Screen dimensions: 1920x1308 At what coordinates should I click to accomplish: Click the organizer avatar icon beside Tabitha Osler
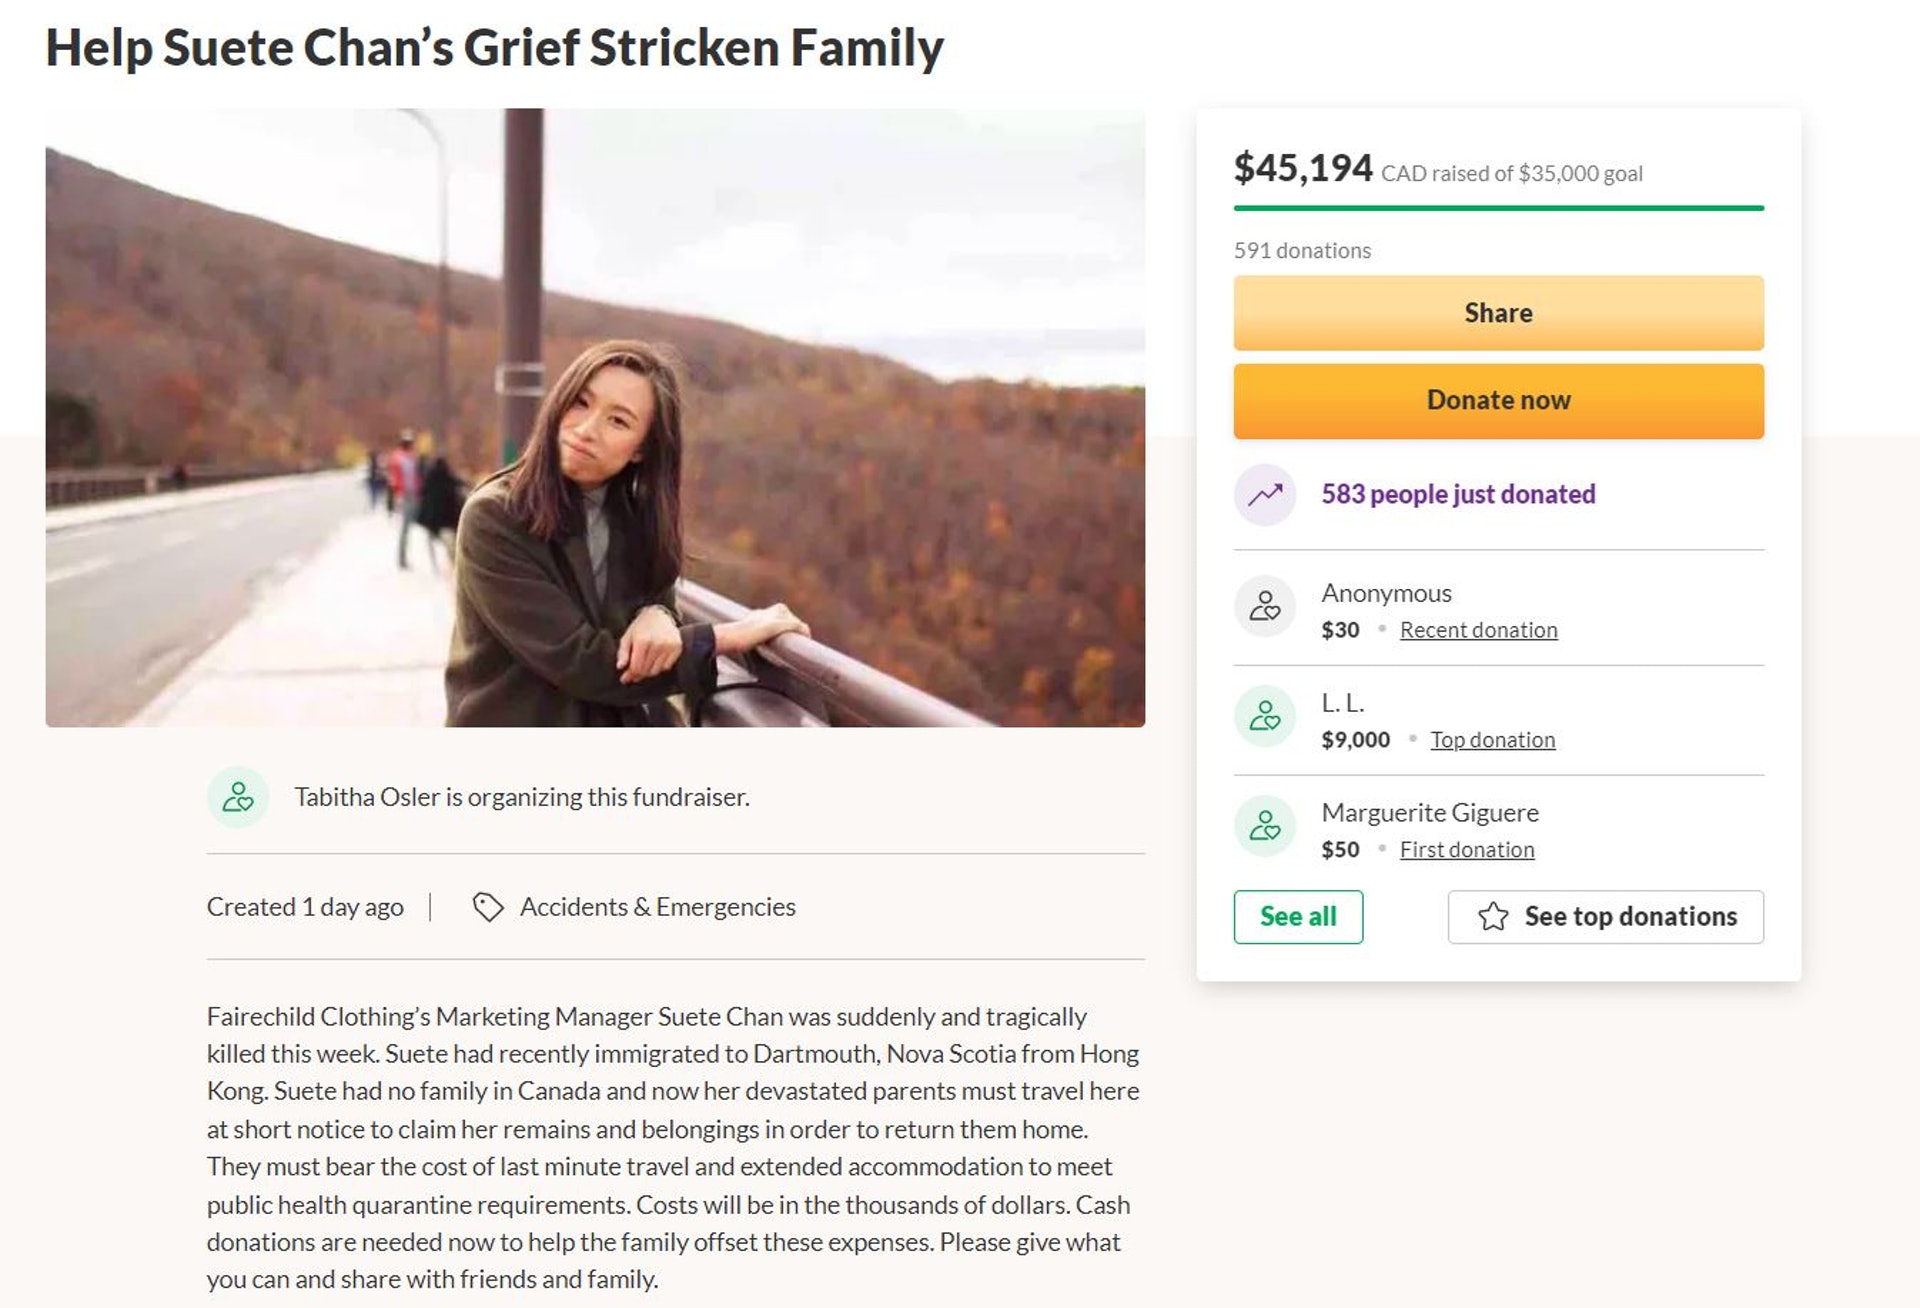pos(238,797)
